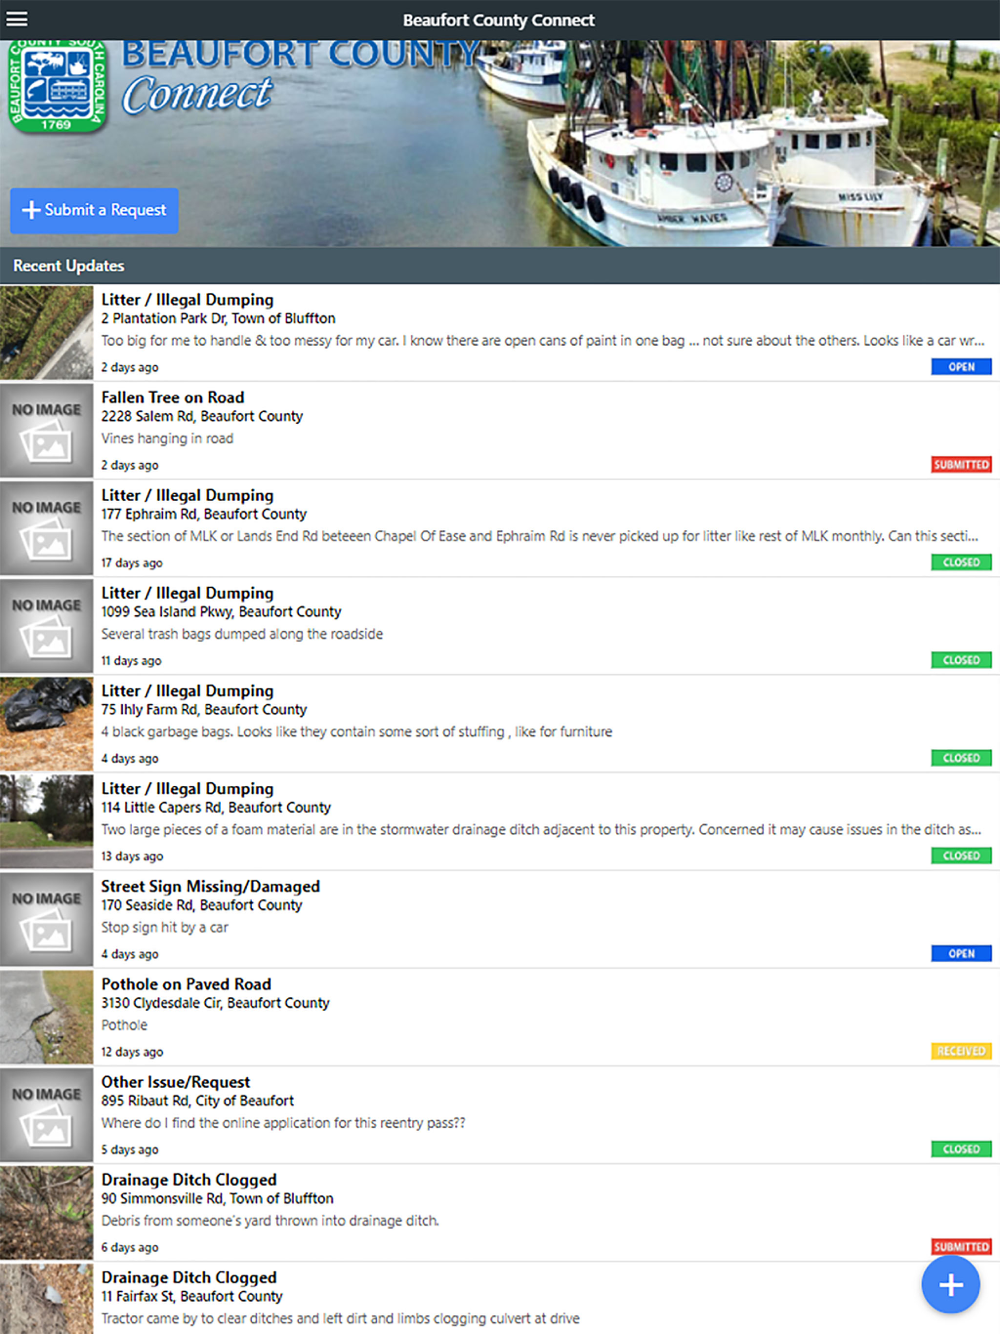Click OPEN status badge for 2 Plantation Park Dr

[x=961, y=367]
